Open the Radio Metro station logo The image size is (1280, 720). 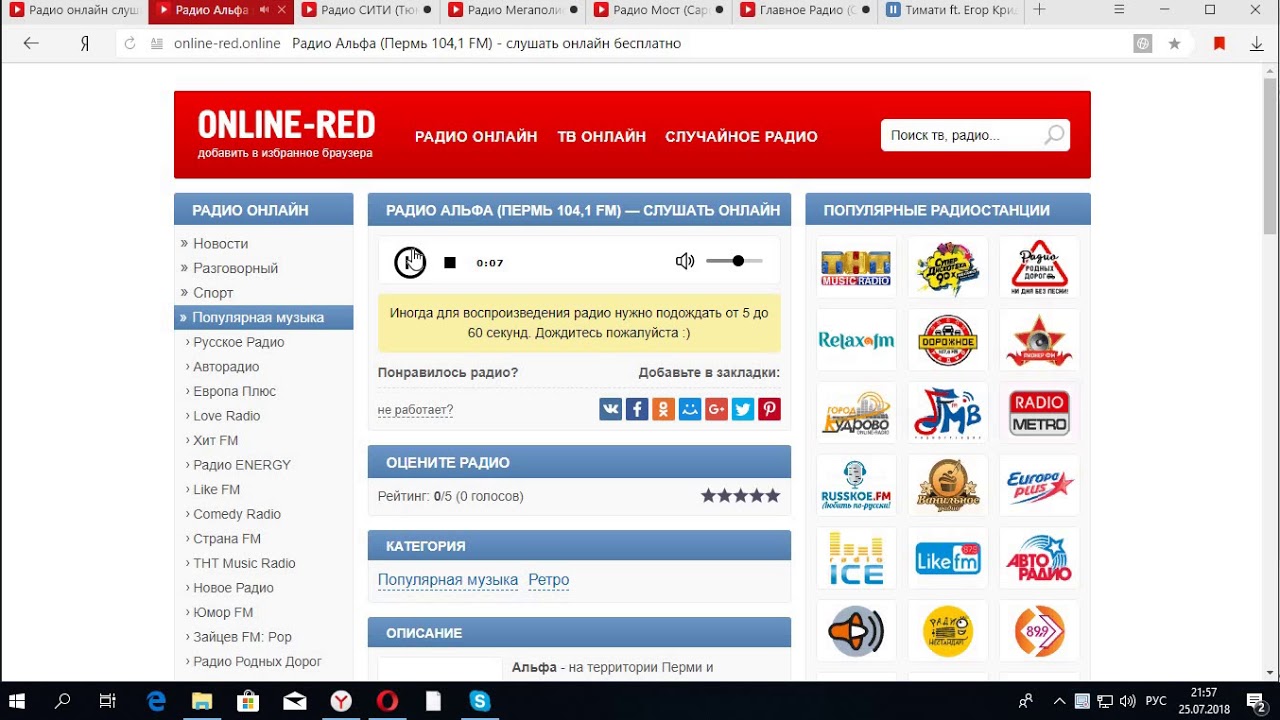1040,413
